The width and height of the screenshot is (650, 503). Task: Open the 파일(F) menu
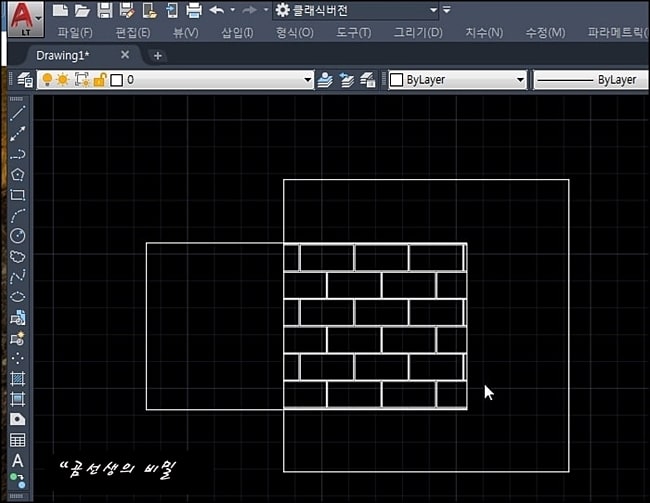[75, 32]
